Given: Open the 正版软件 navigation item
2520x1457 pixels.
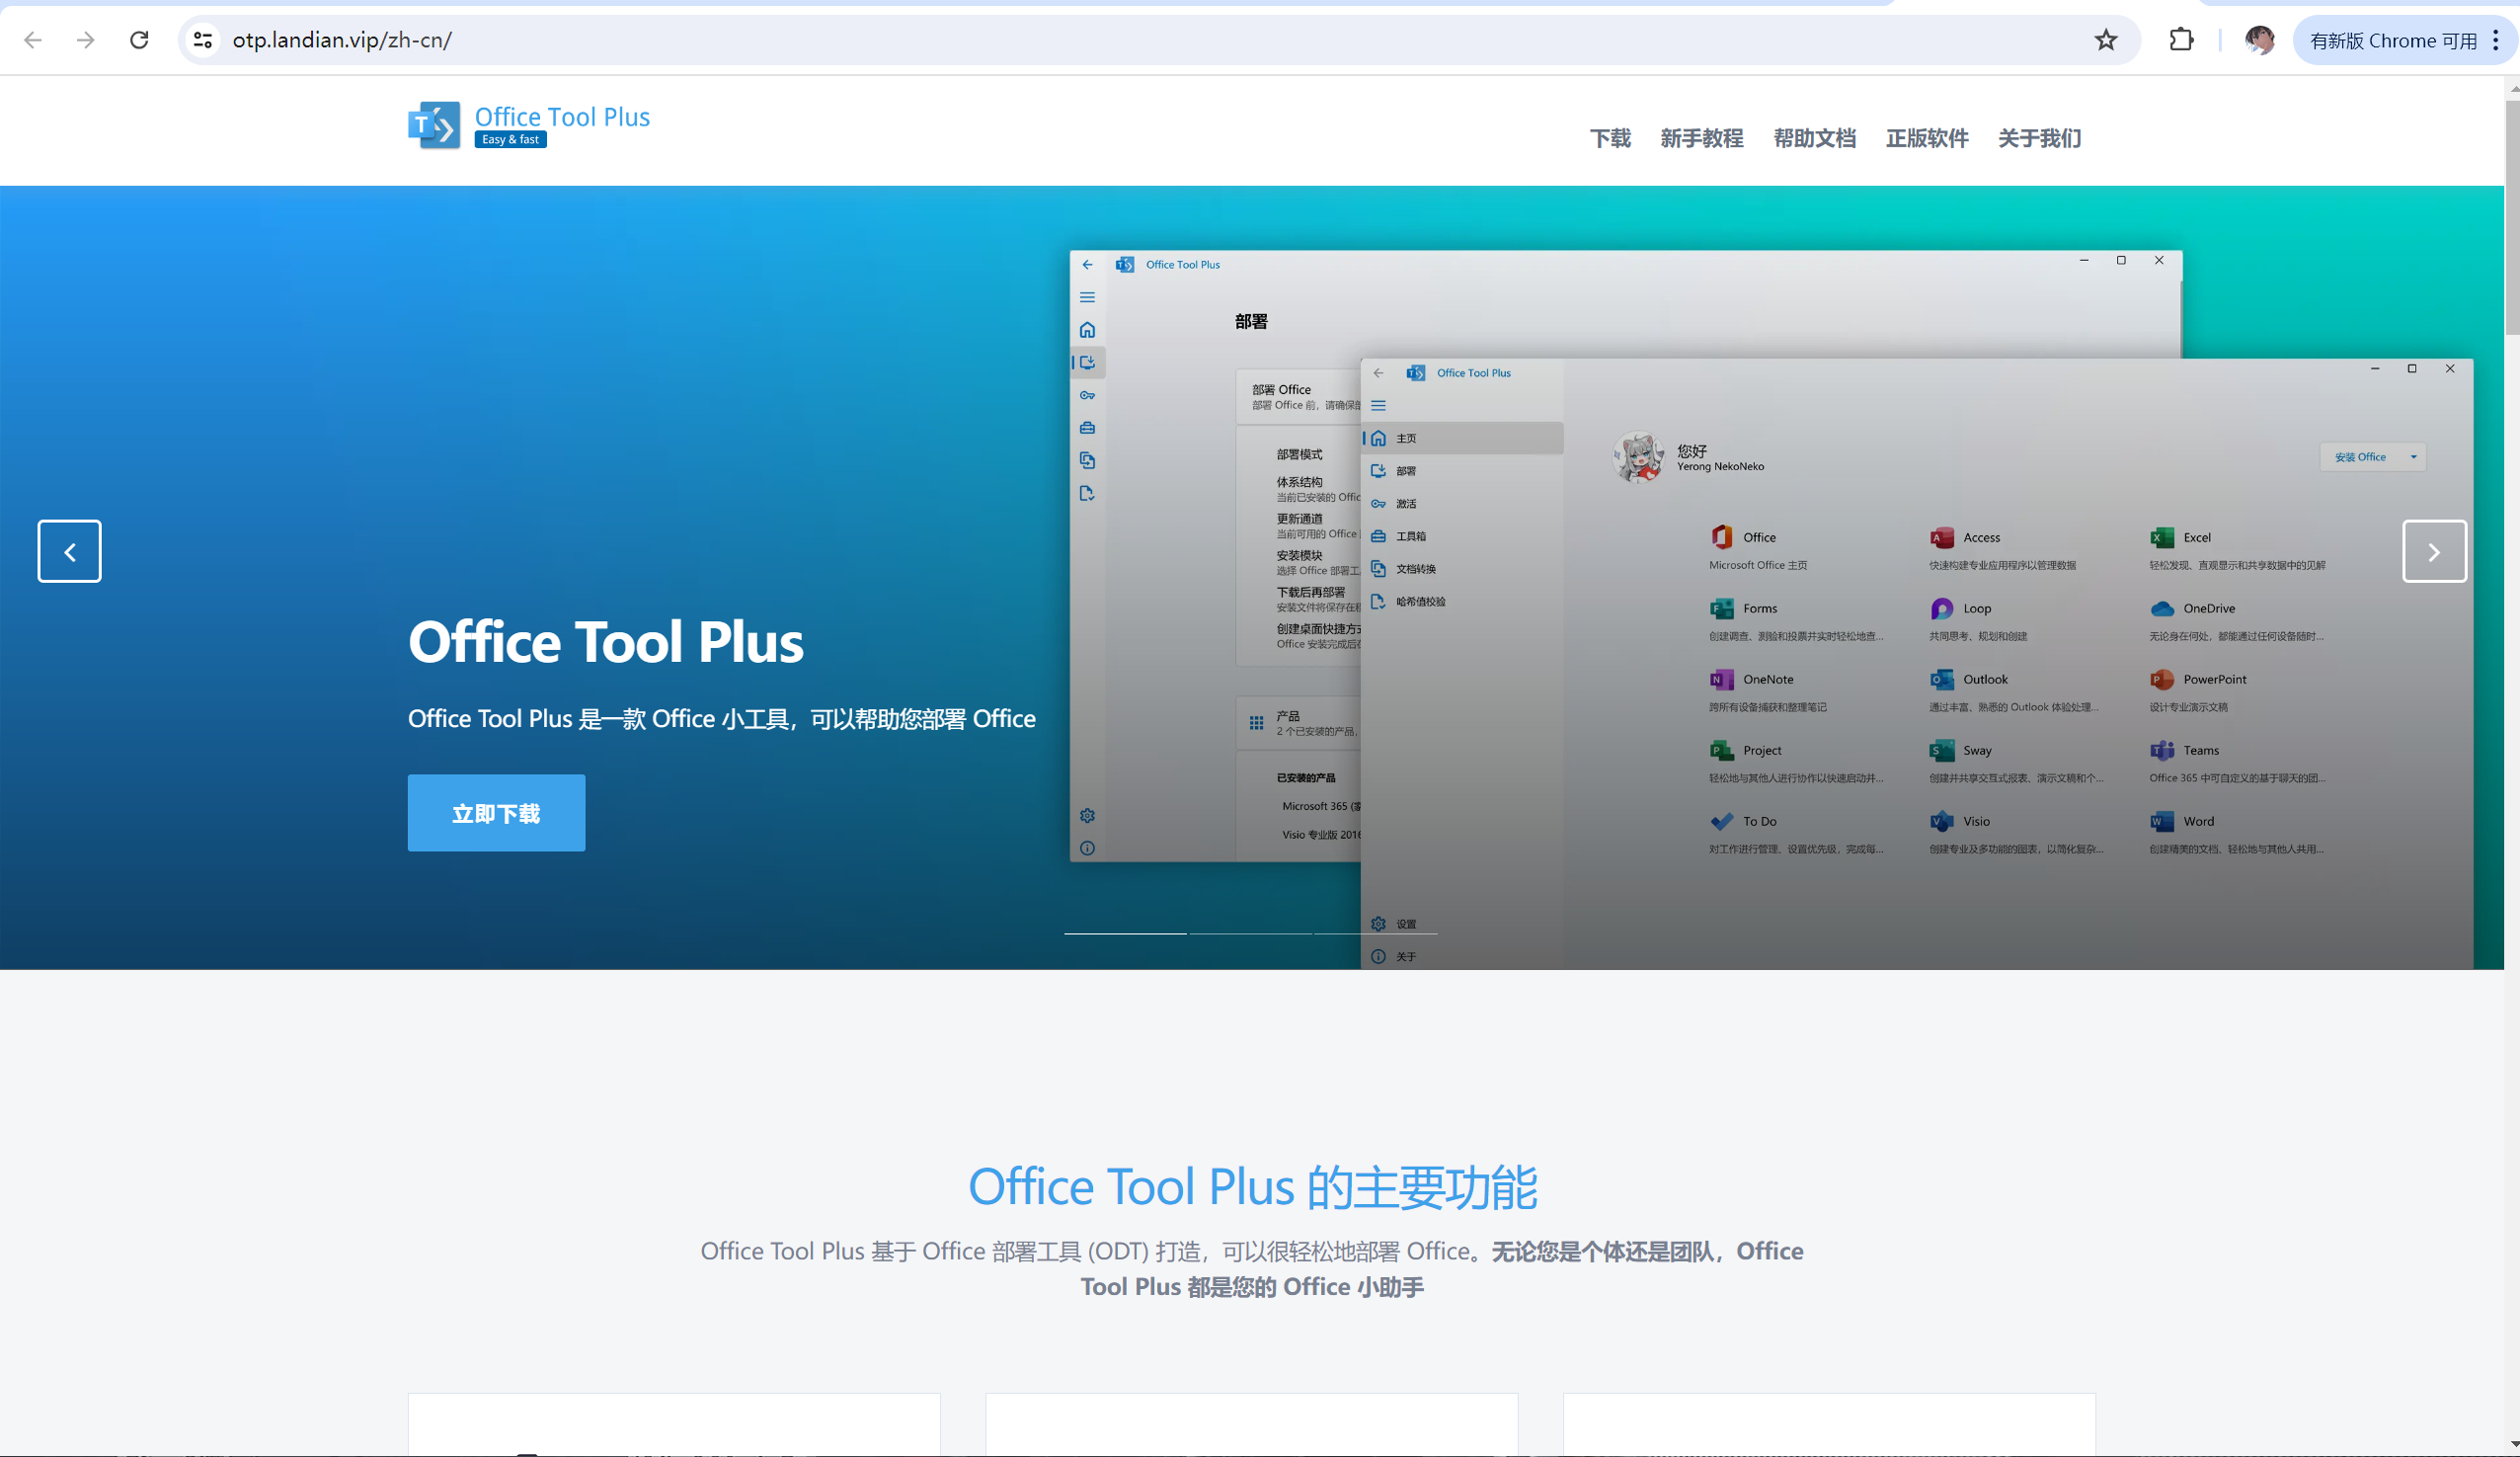Looking at the screenshot, I should pyautogui.click(x=1926, y=138).
